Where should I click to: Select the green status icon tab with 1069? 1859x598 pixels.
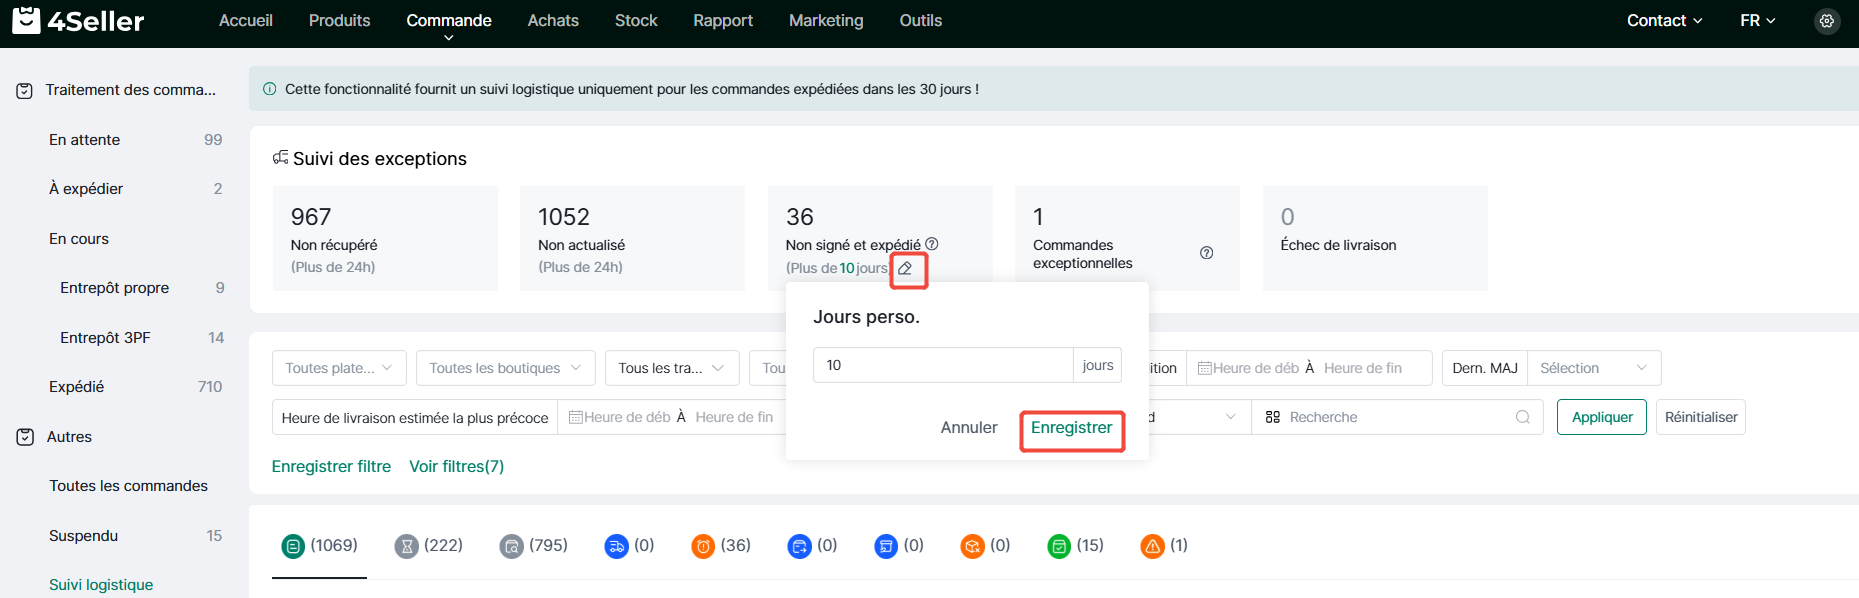click(x=320, y=546)
